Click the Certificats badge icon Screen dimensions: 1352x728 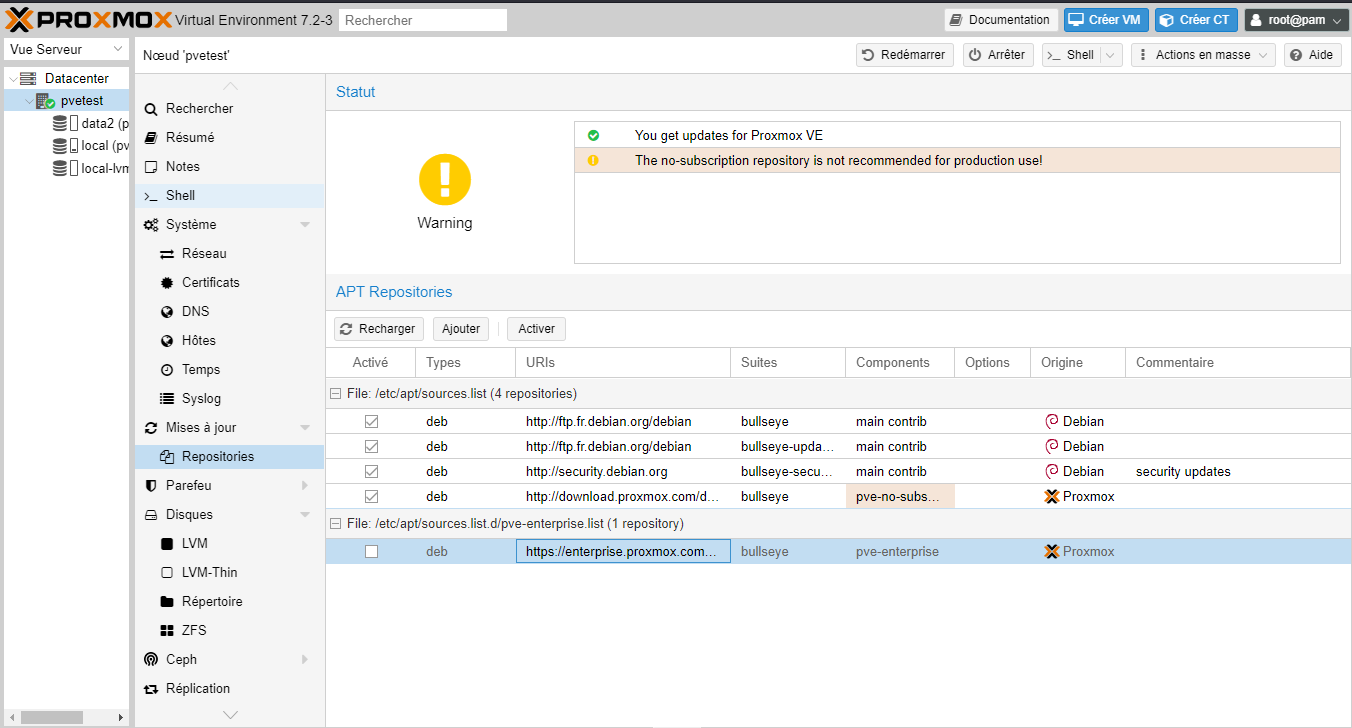click(167, 283)
